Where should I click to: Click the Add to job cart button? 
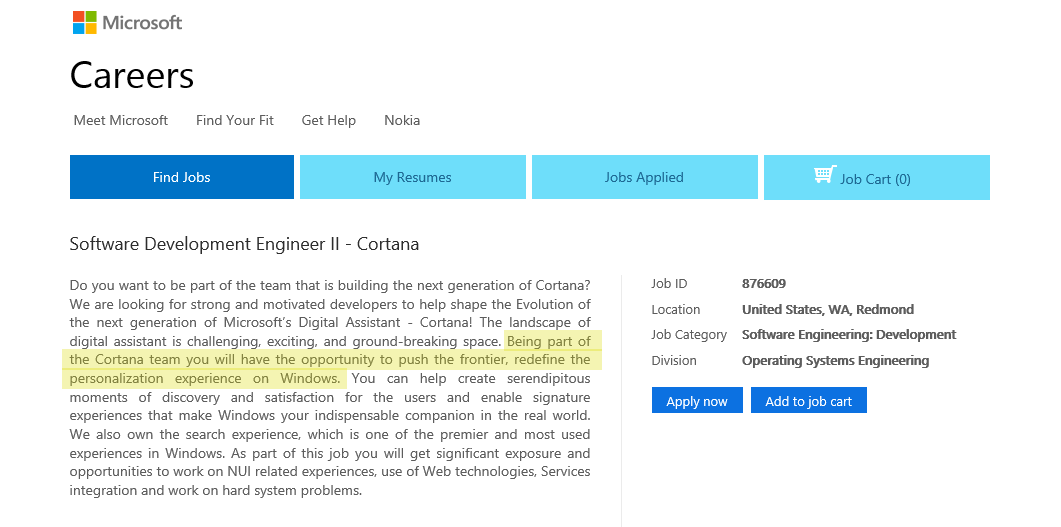[809, 400]
